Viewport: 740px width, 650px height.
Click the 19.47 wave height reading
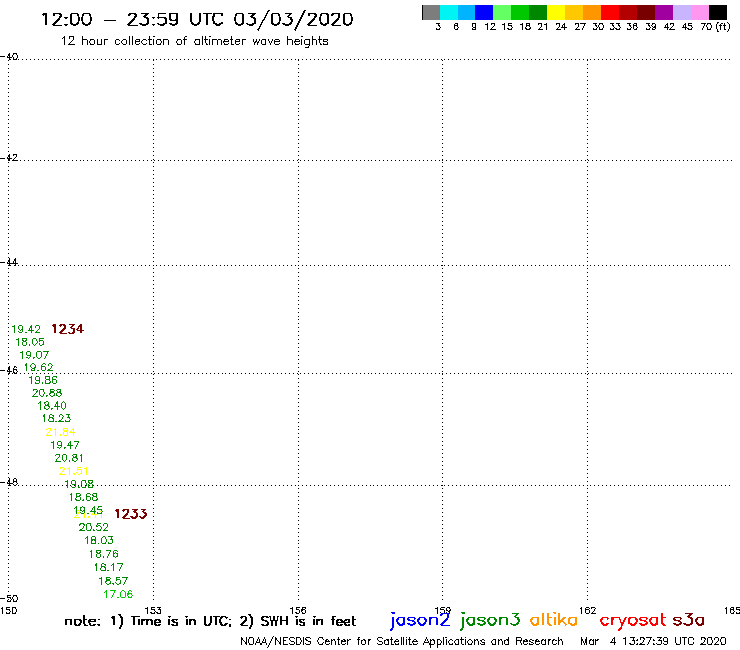coord(65,445)
